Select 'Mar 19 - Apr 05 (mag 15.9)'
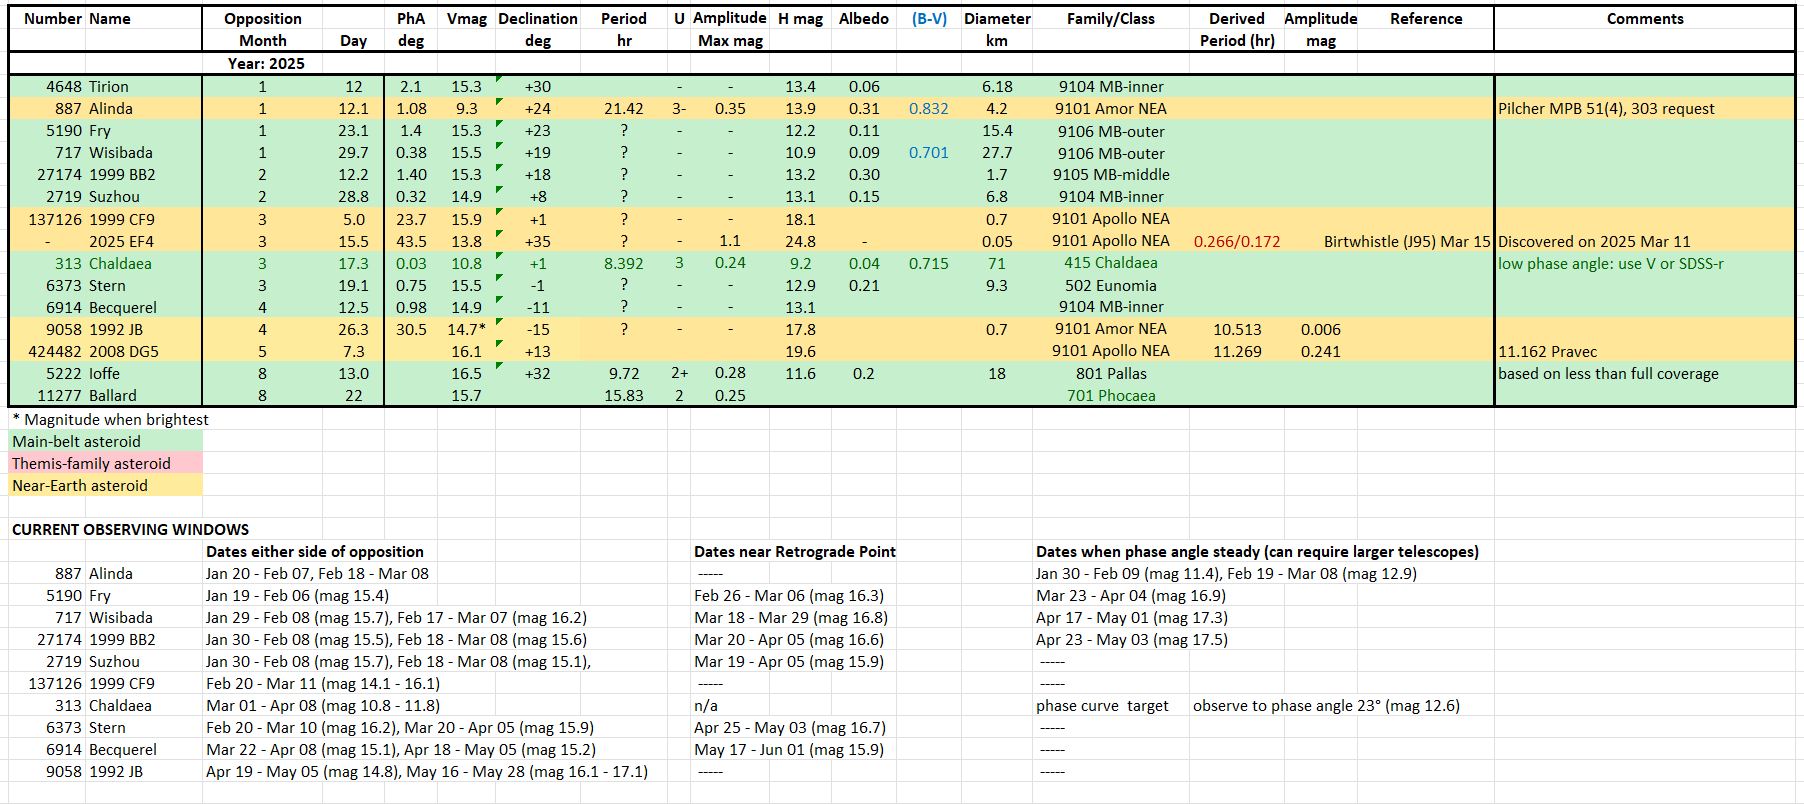This screenshot has width=1804, height=804. 789,661
